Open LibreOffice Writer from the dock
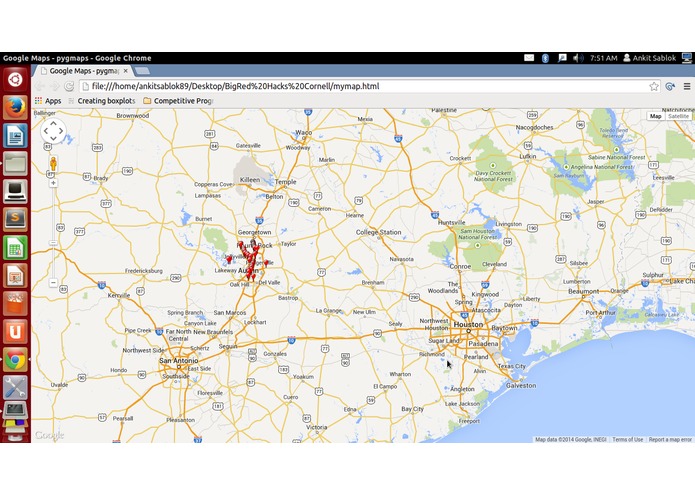 coord(15,135)
